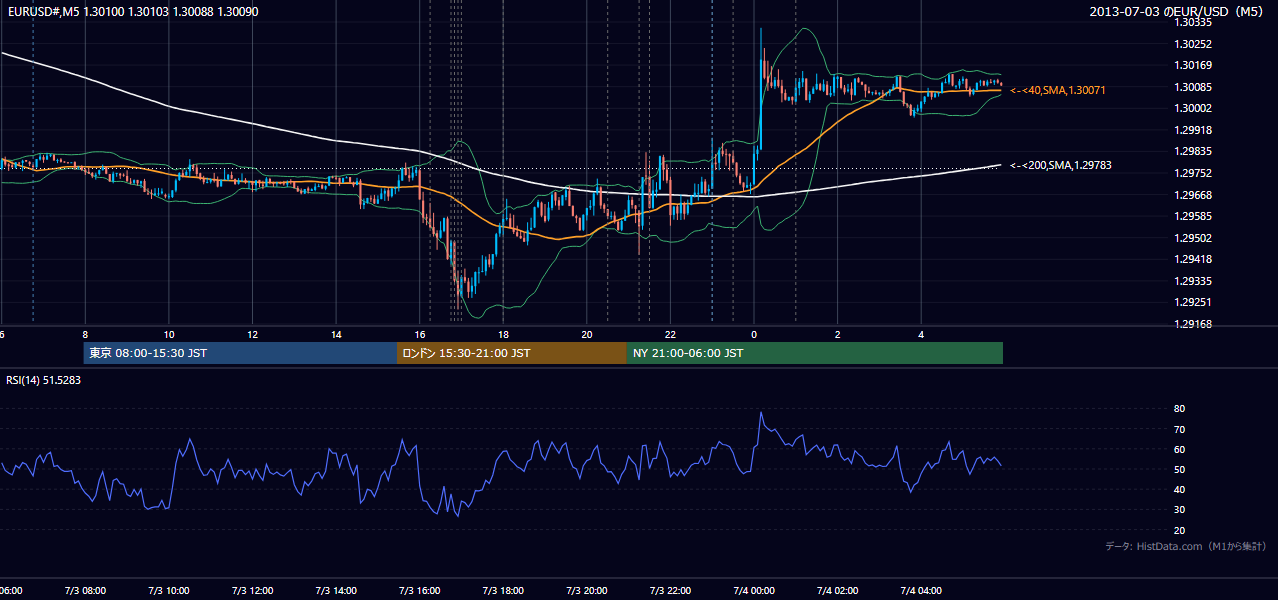Image resolution: width=1278 pixels, height=600 pixels.
Task: Click hour label 14 under price chart
Action: [336, 335]
